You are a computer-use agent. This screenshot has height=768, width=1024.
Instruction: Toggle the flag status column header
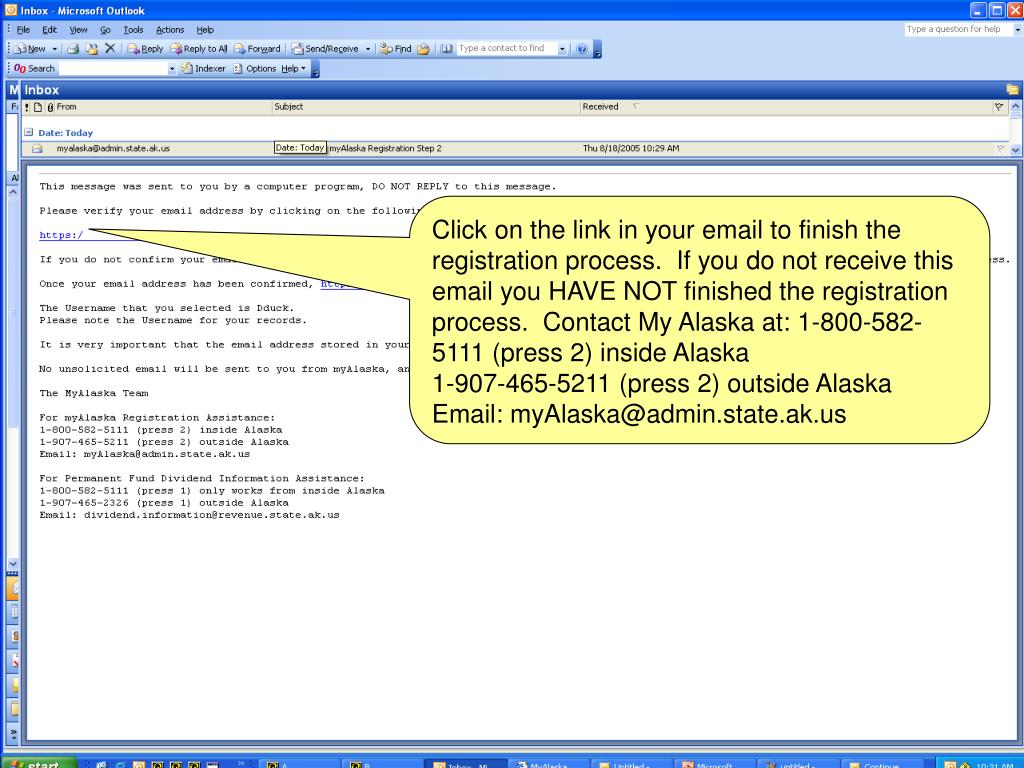pos(998,106)
